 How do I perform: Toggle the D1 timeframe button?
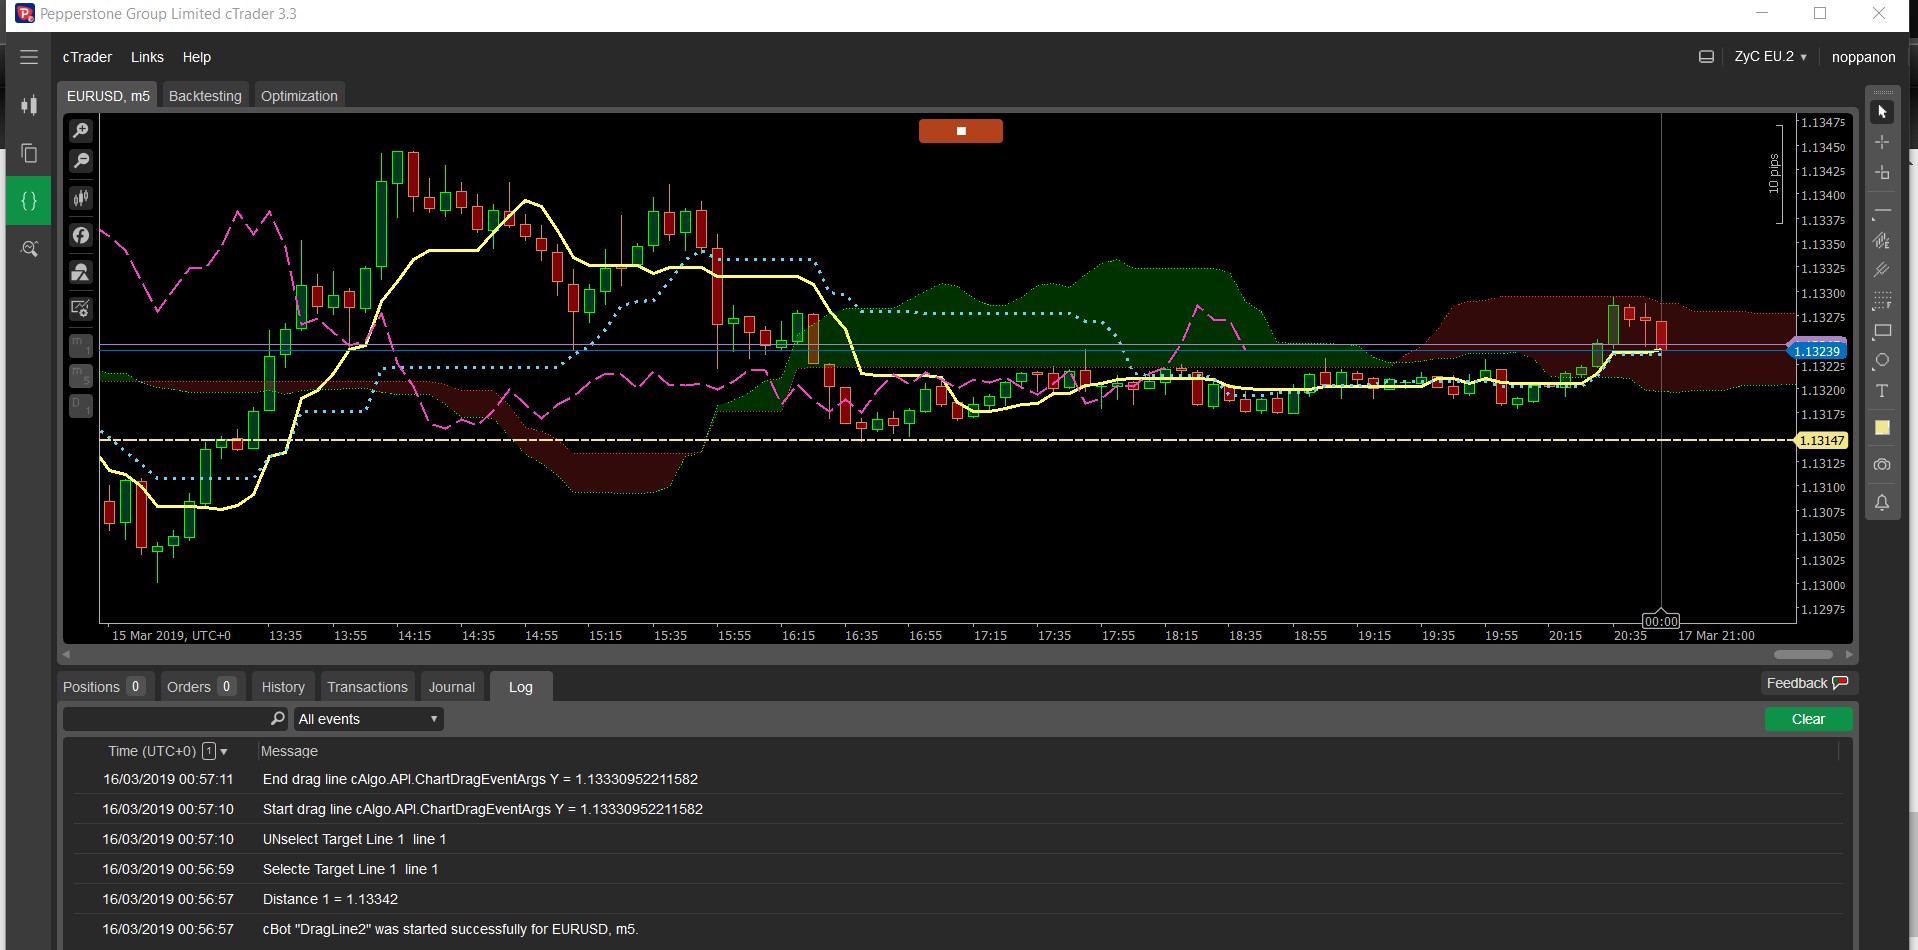coord(81,406)
